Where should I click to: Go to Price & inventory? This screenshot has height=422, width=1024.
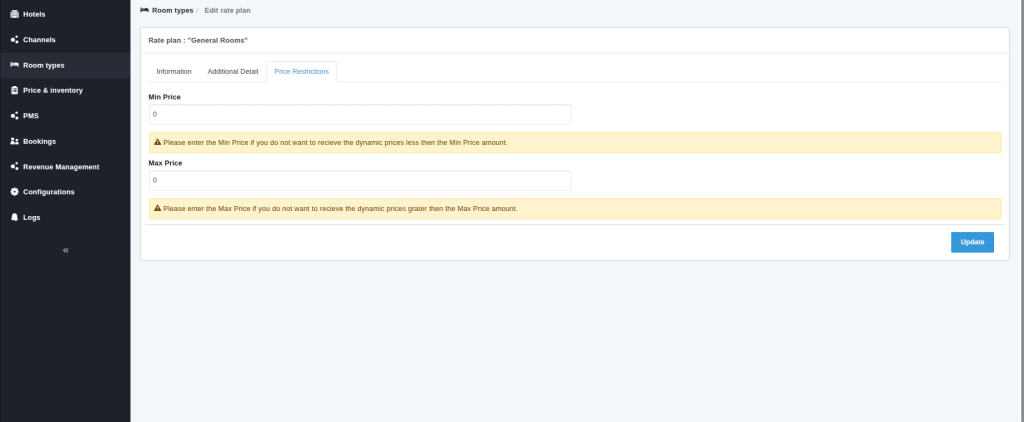point(65,90)
